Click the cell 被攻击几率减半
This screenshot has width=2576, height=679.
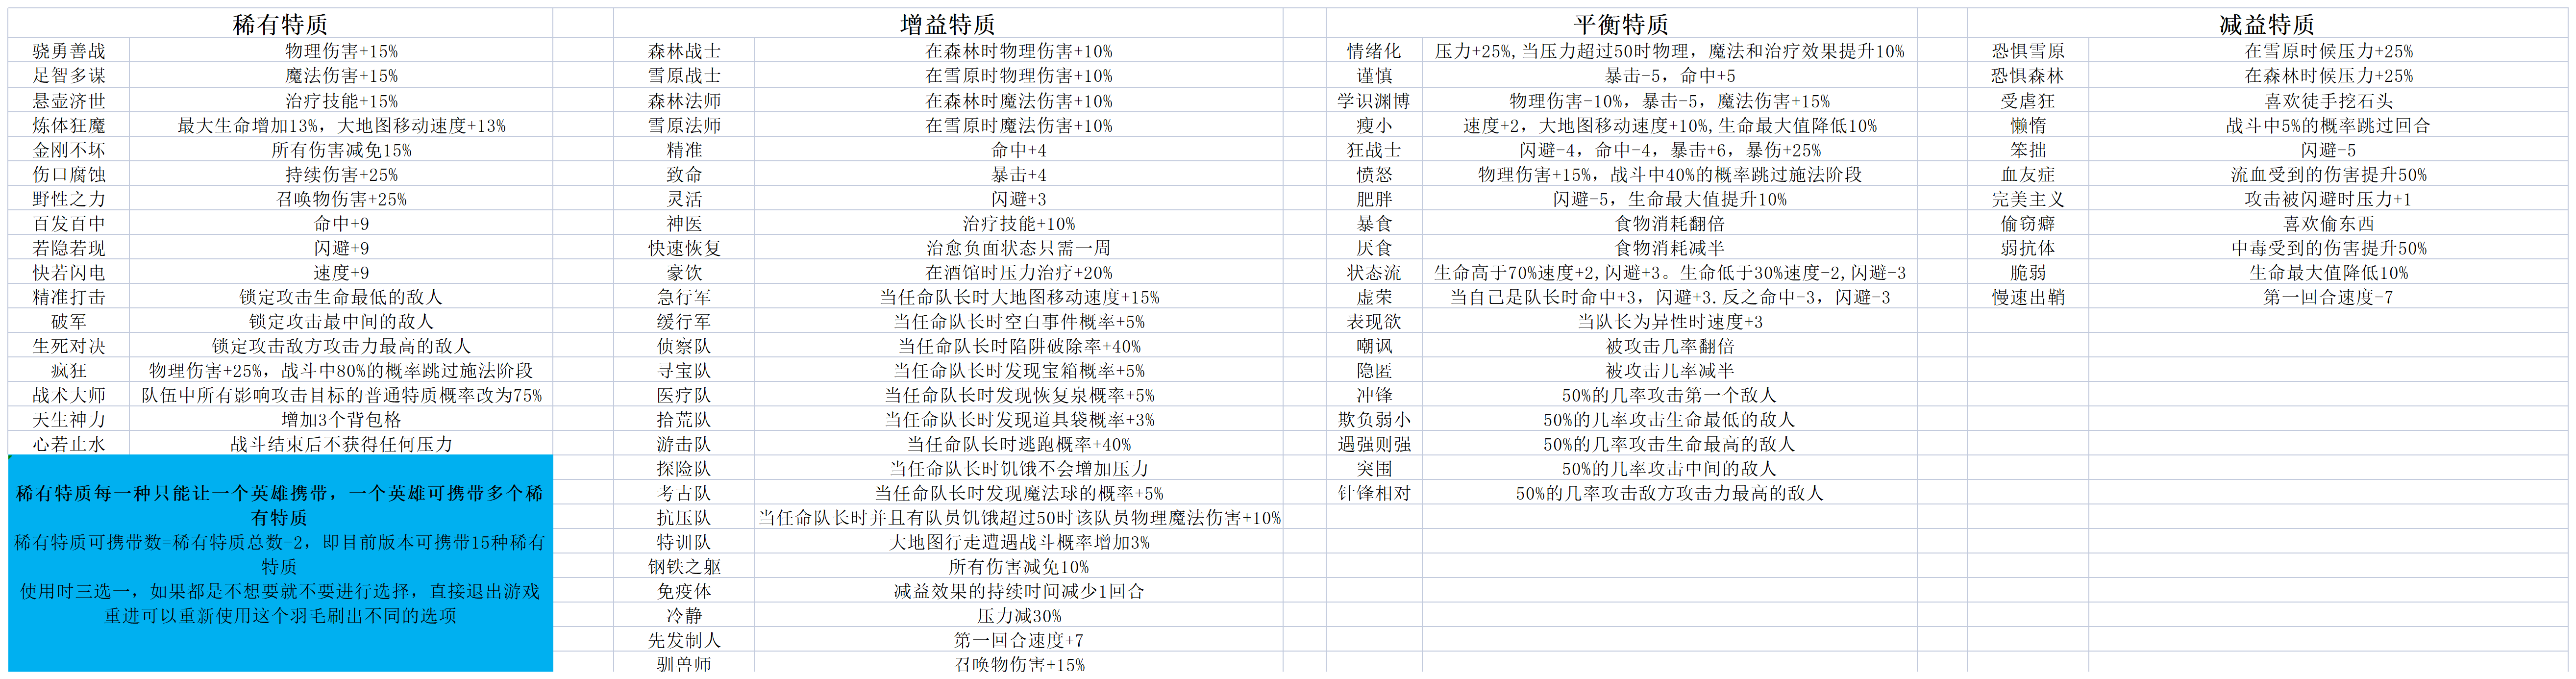[1670, 370]
